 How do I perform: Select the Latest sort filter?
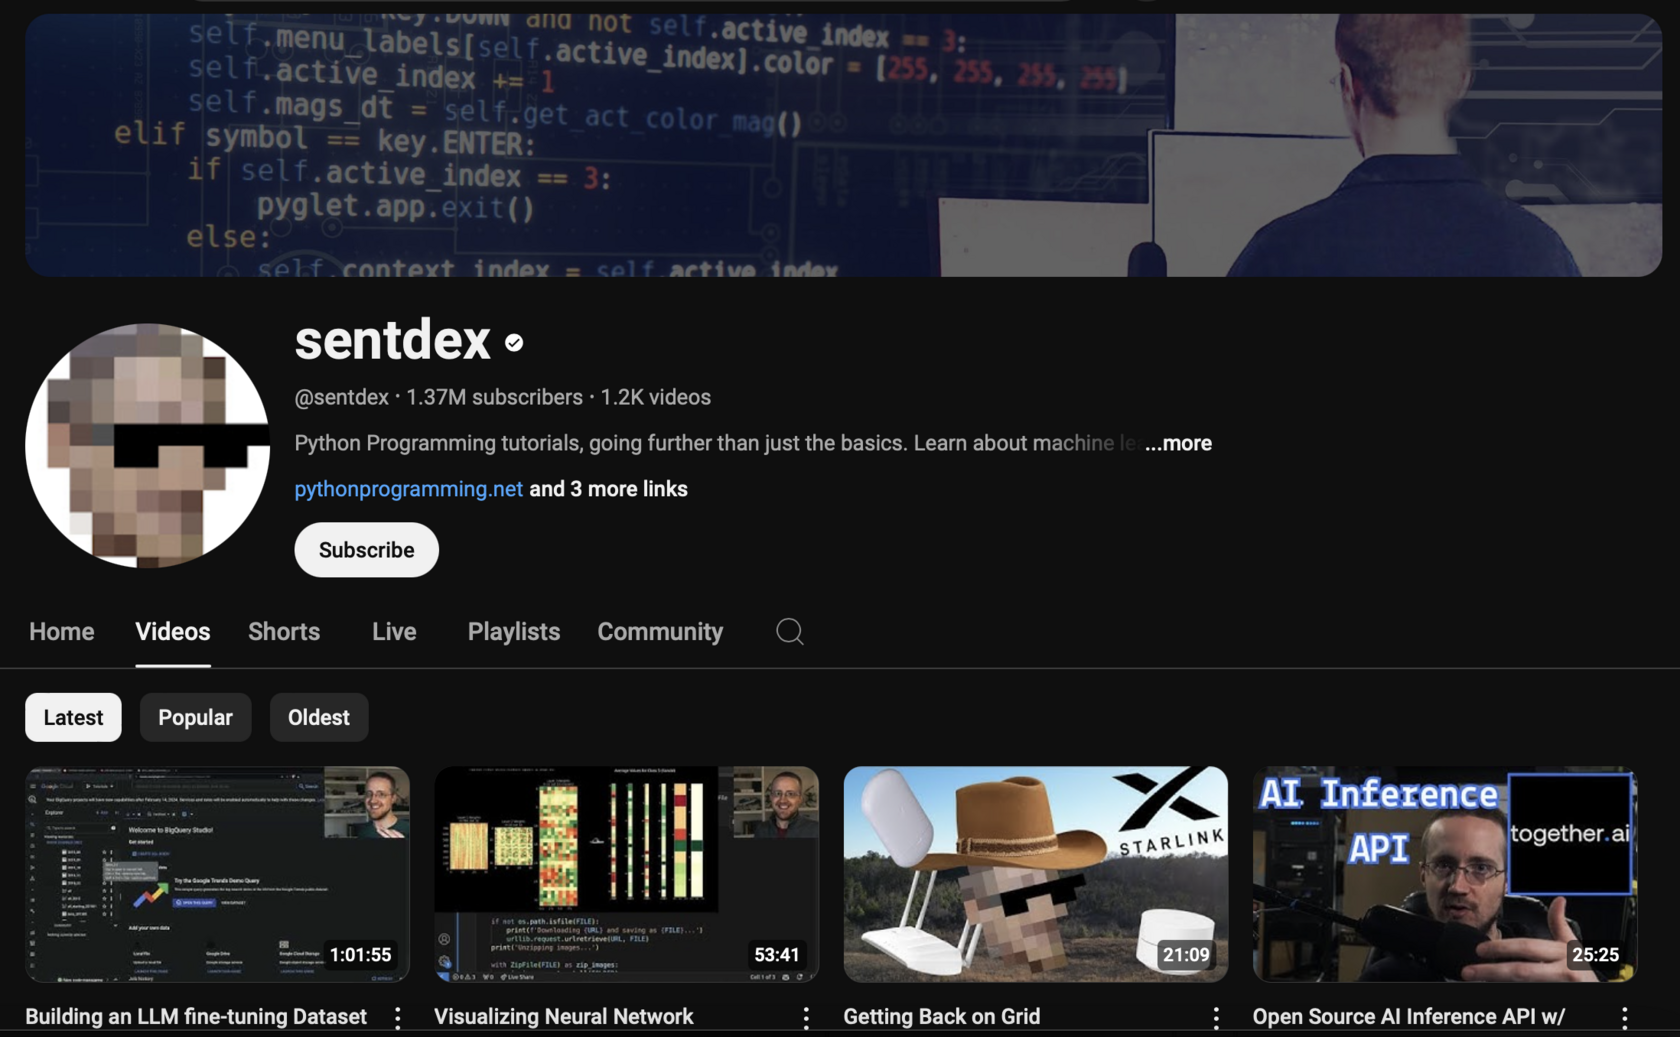pyautogui.click(x=73, y=717)
